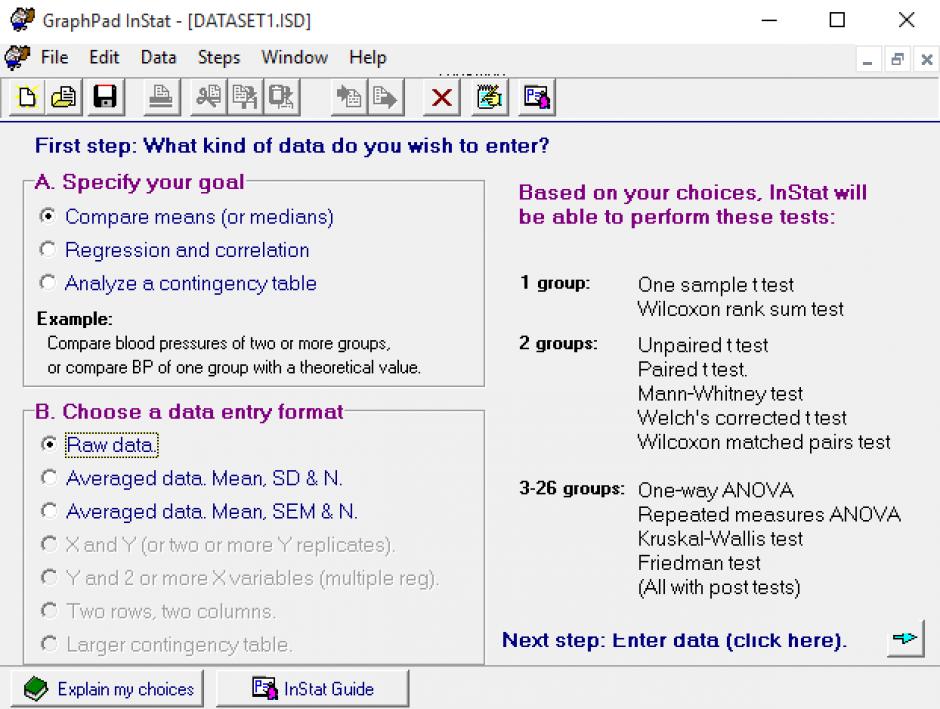Select Two rows, two columns option
This screenshot has width=940, height=709.
[x=159, y=611]
